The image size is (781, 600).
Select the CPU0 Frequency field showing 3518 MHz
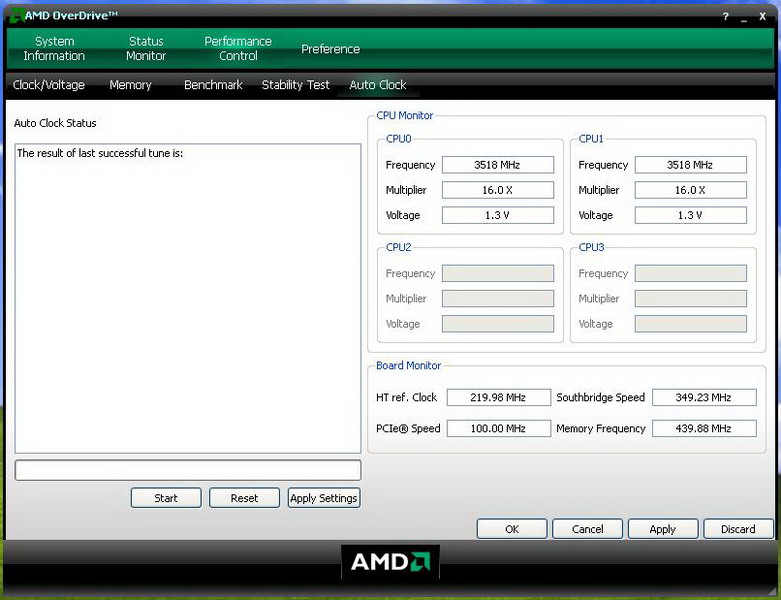click(498, 165)
